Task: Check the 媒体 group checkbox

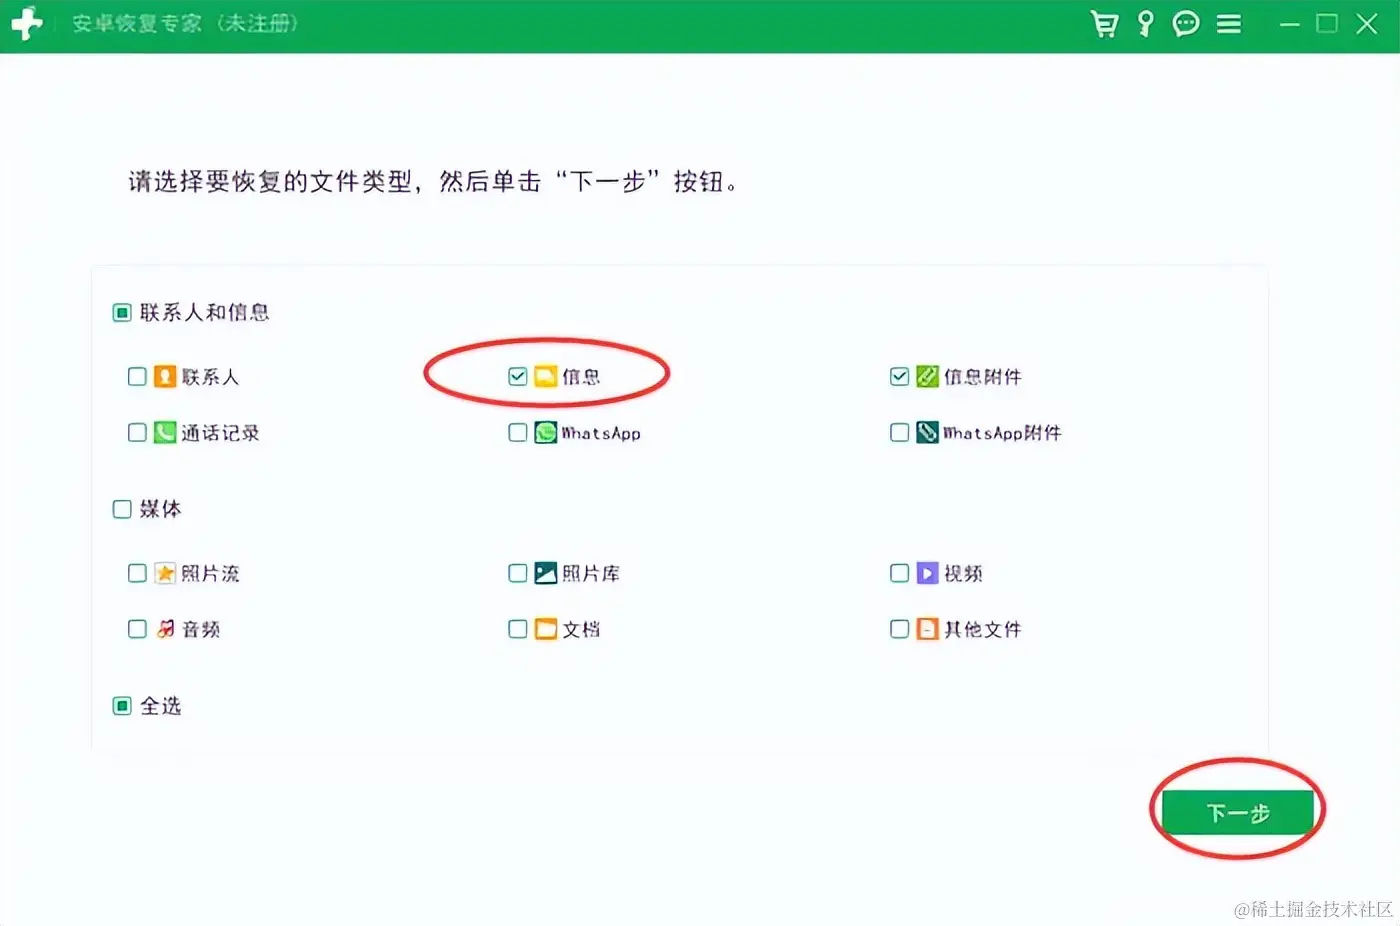Action: pos(122,509)
